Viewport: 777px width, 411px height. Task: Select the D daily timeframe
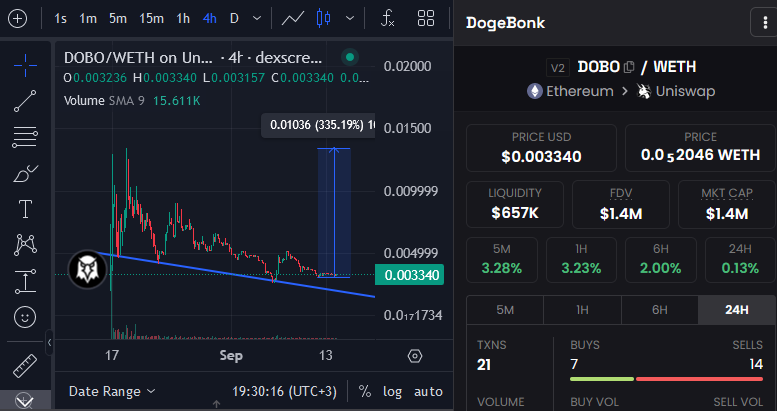234,19
